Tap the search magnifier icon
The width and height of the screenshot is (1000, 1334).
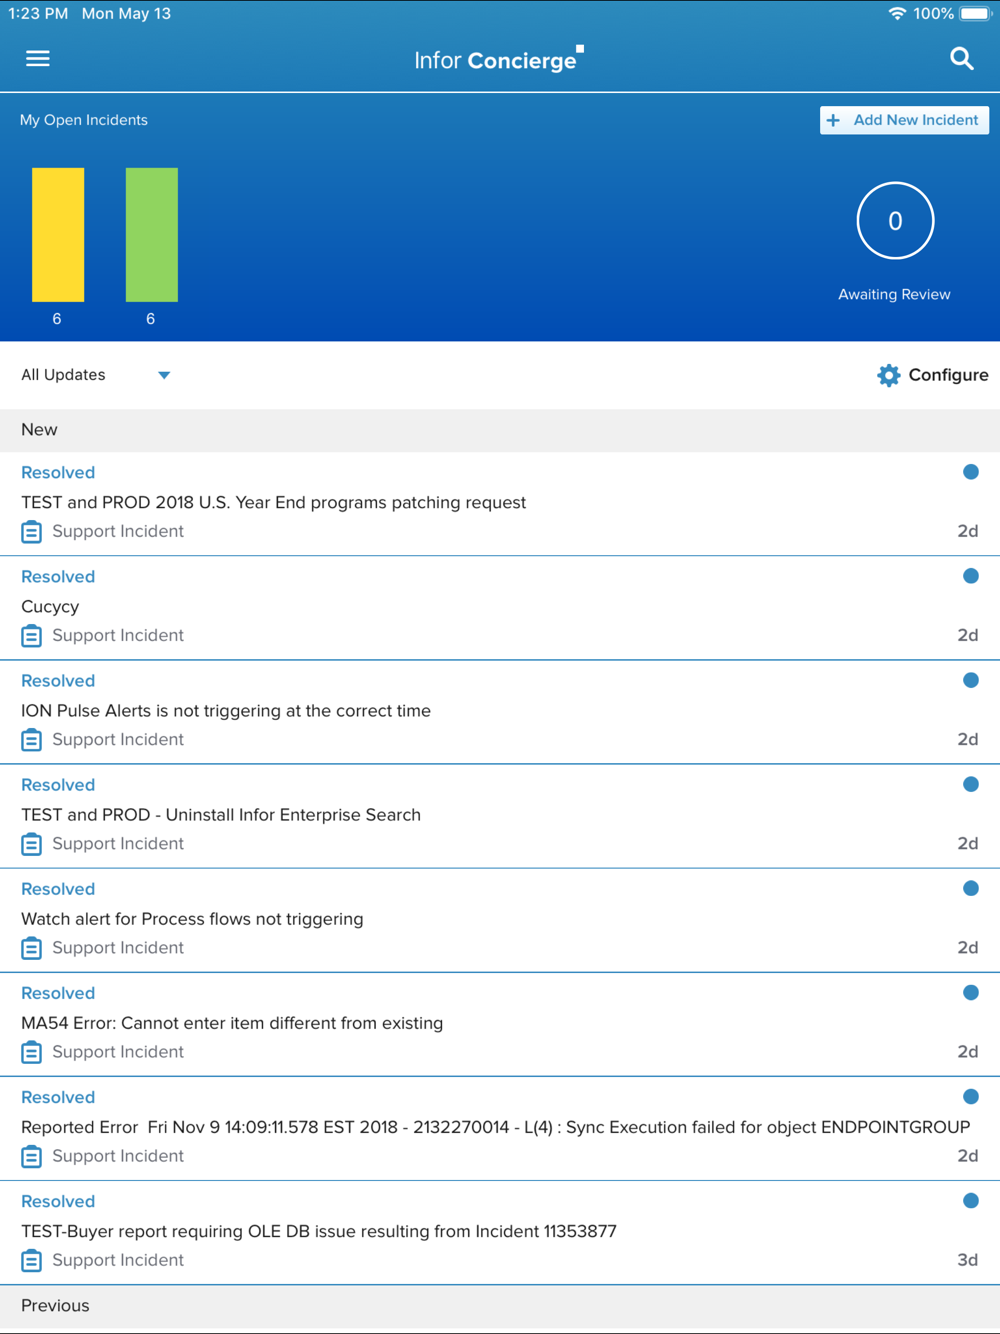point(962,59)
